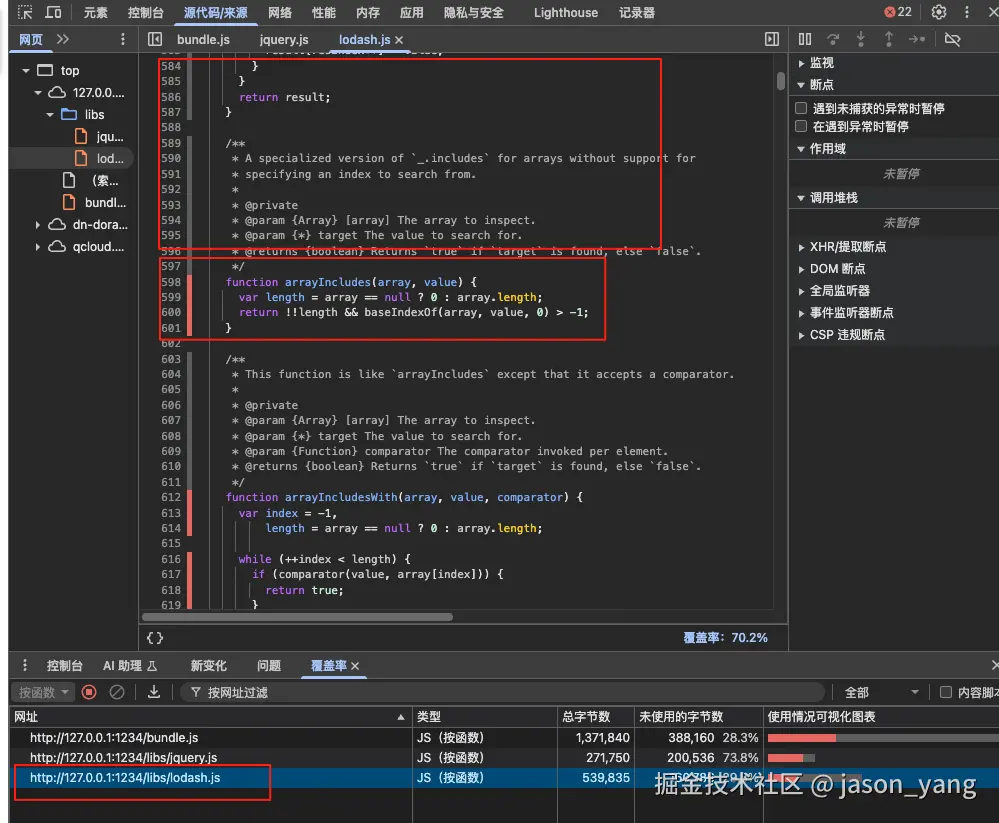Expand the qcloud domain tree node

tap(38, 247)
